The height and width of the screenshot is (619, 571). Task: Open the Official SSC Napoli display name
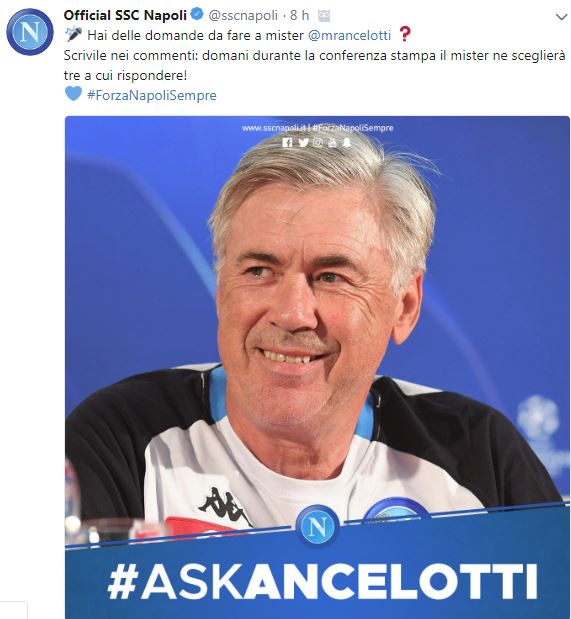click(x=125, y=15)
